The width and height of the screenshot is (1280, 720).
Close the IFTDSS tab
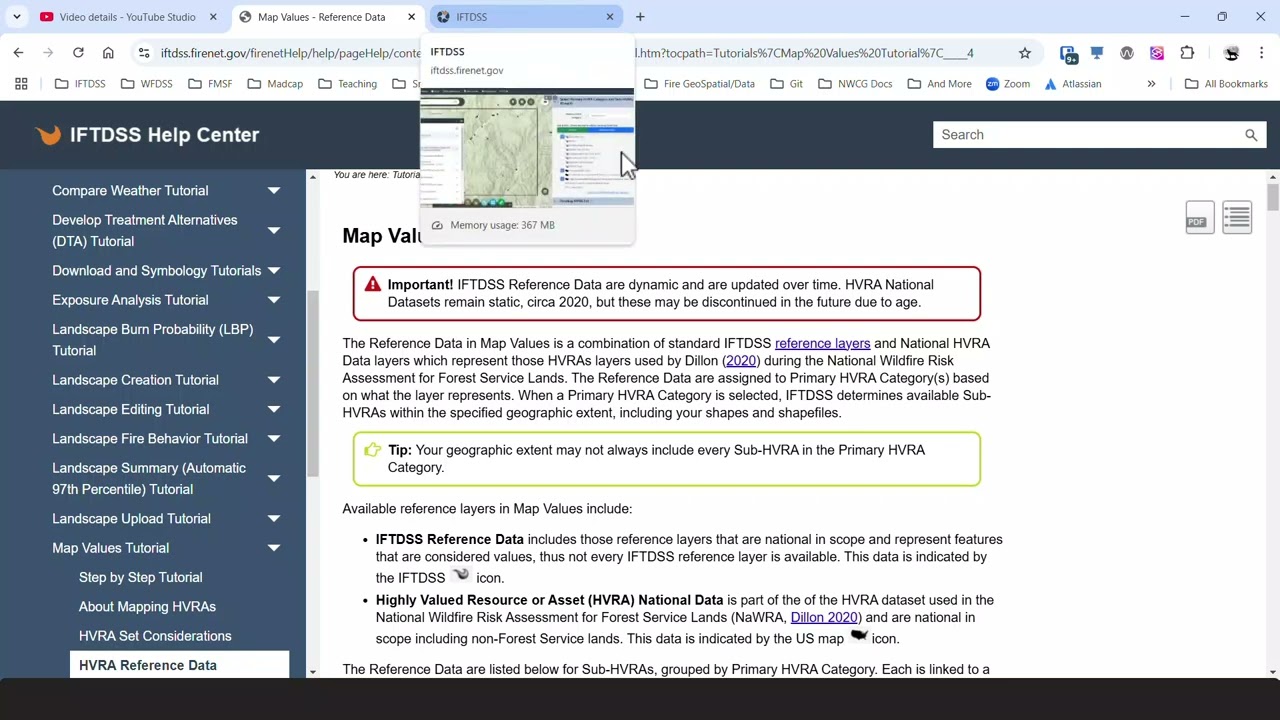pyautogui.click(x=610, y=17)
